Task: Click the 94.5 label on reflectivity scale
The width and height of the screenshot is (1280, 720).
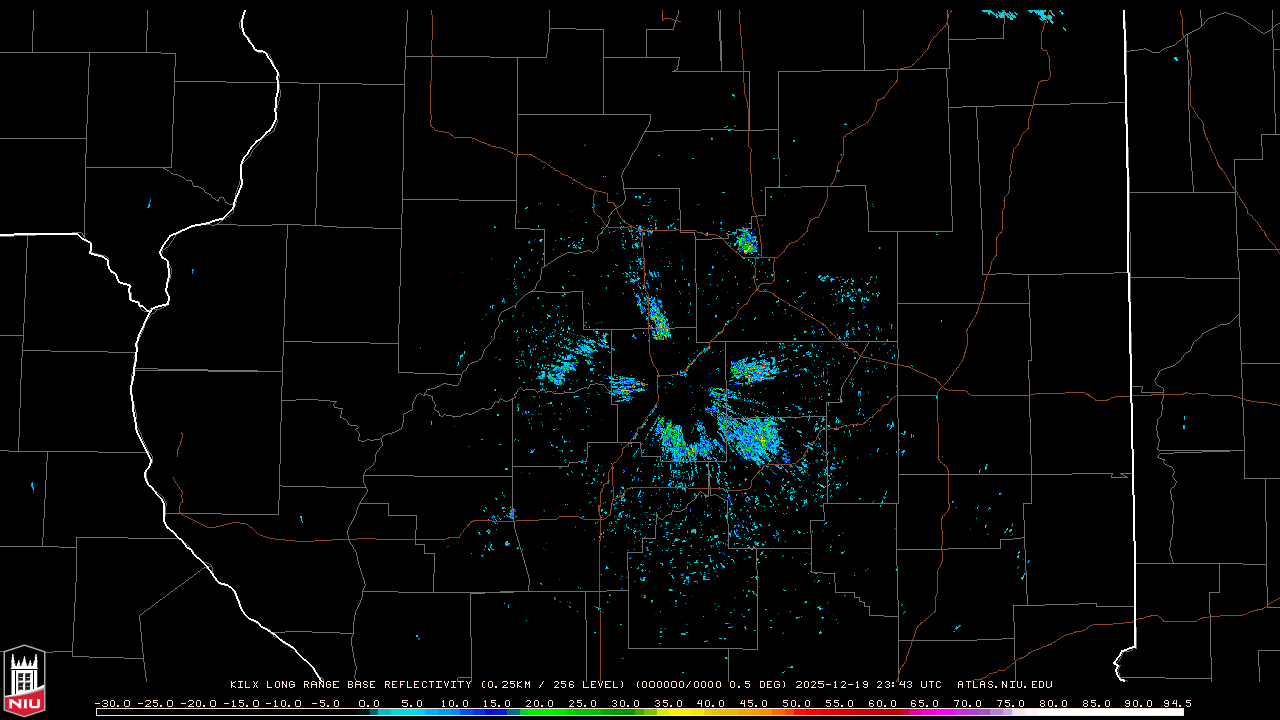Action: 1176,703
